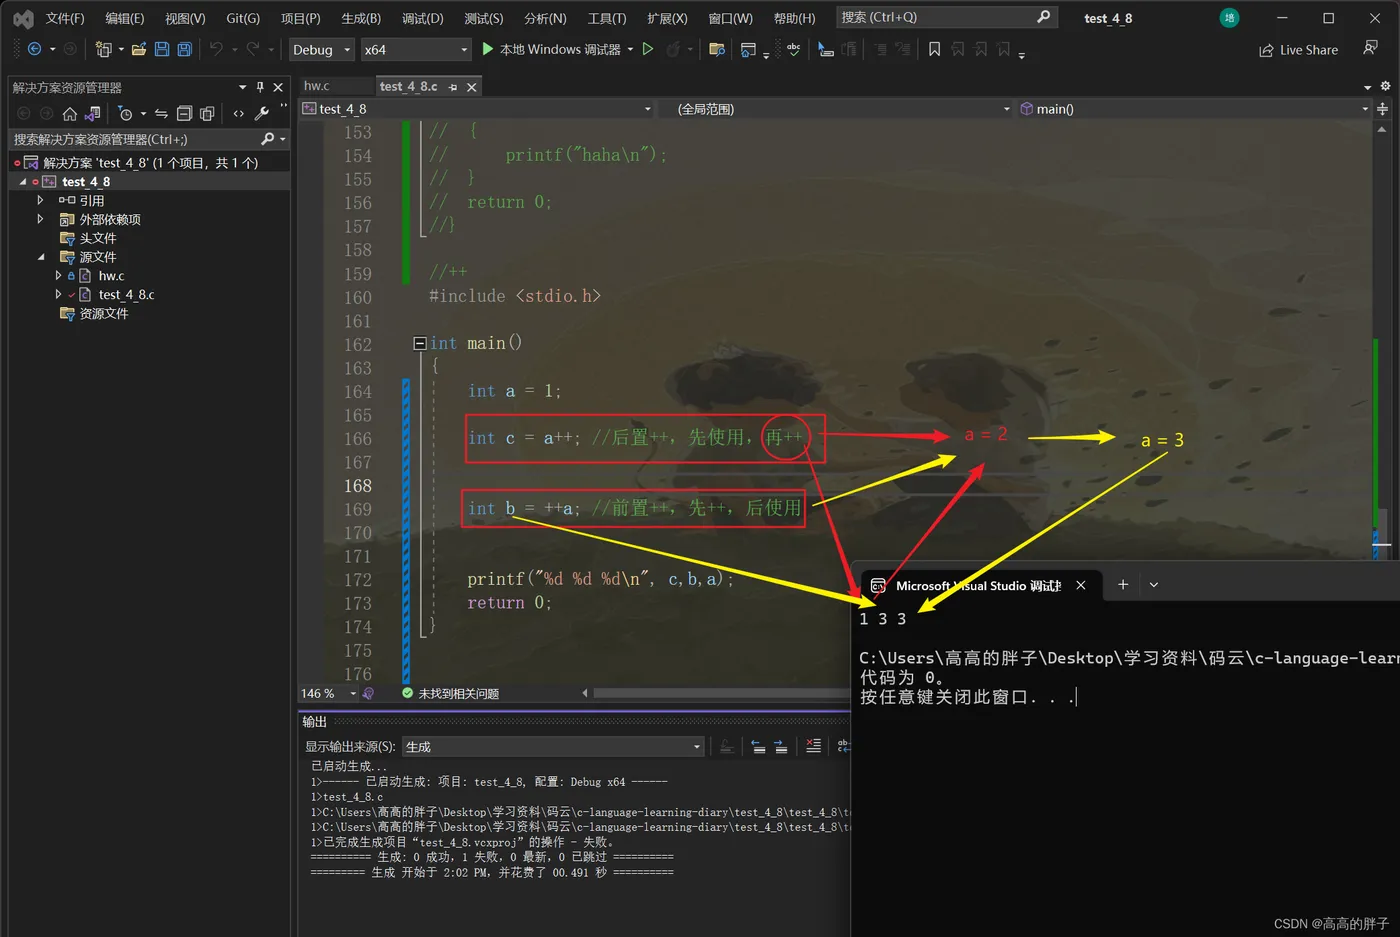Close the Visual Studio debug console tab
Viewport: 1400px width, 937px height.
coord(1081,585)
